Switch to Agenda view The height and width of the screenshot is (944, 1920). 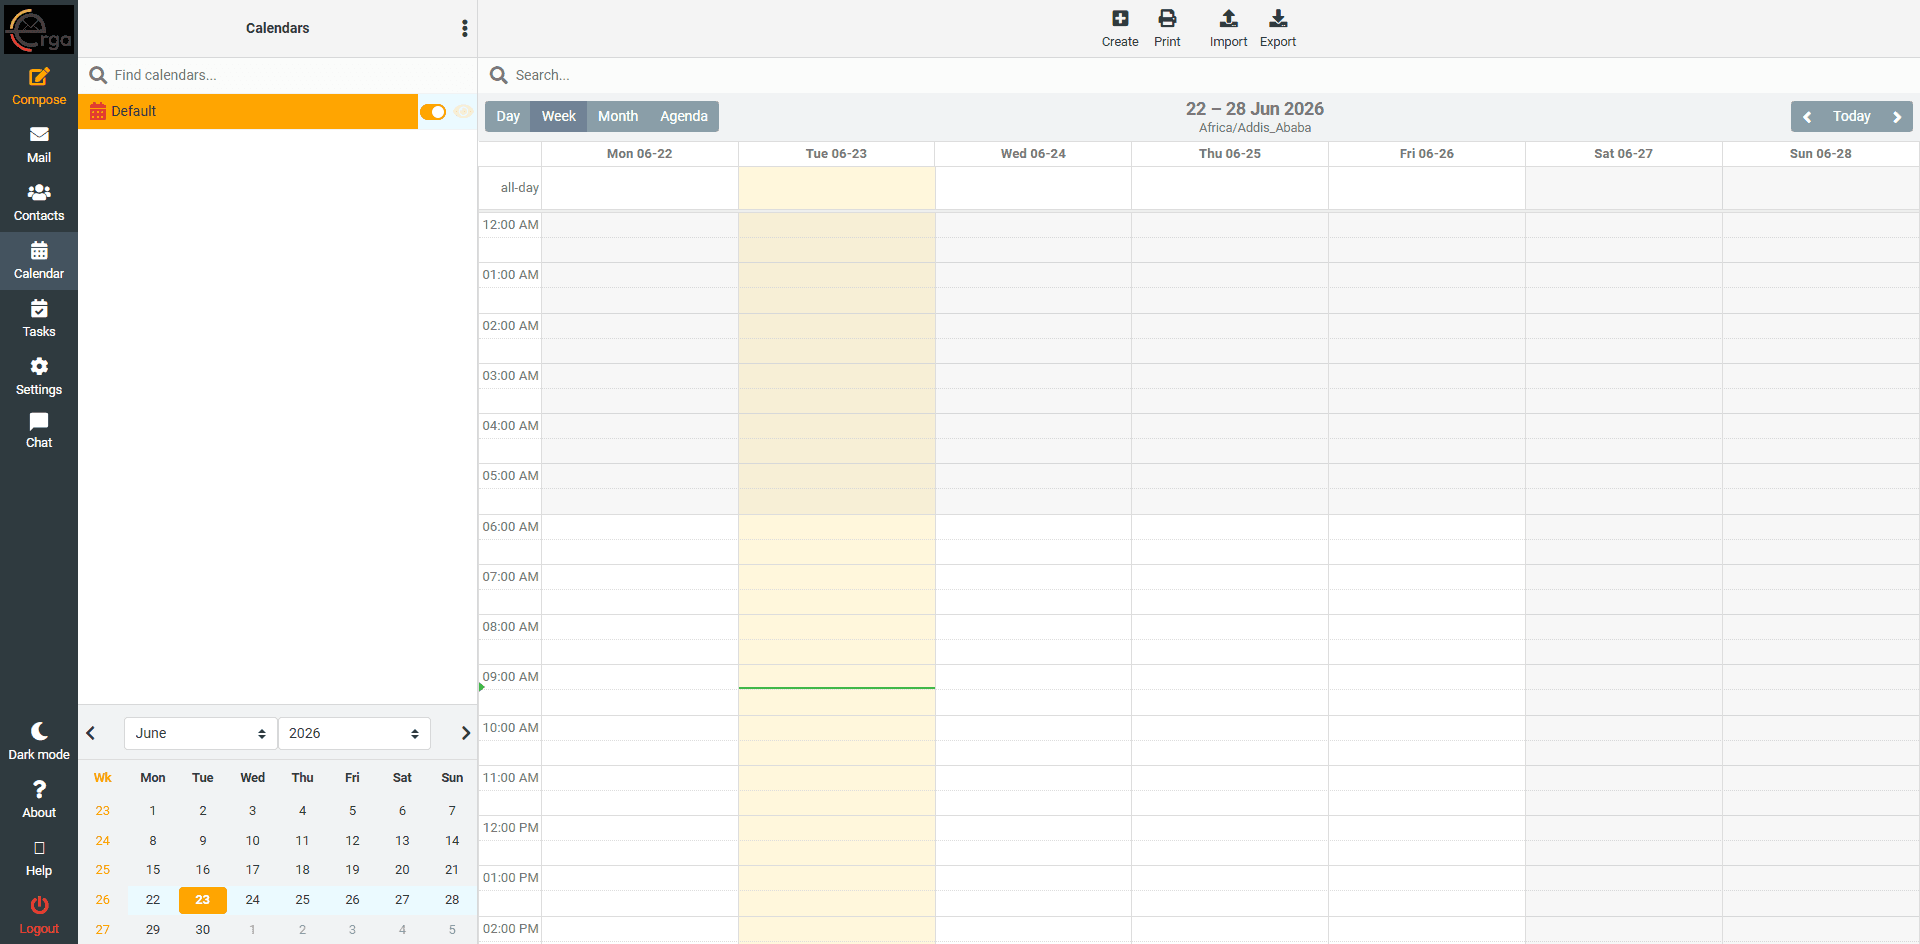pos(684,117)
